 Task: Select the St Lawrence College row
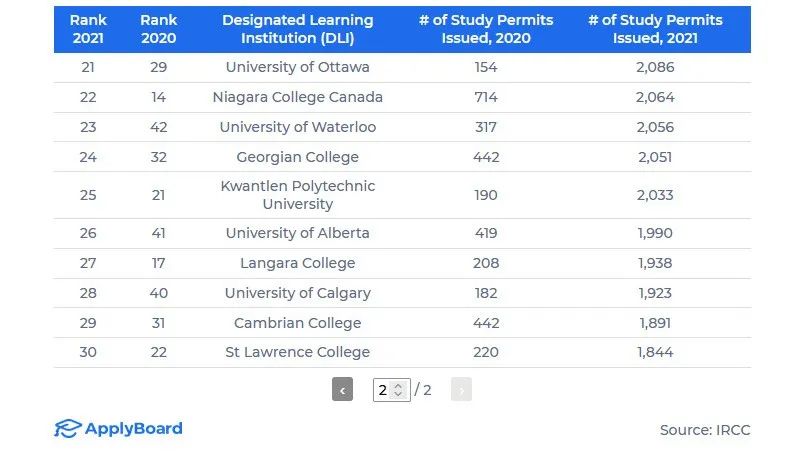pos(297,352)
